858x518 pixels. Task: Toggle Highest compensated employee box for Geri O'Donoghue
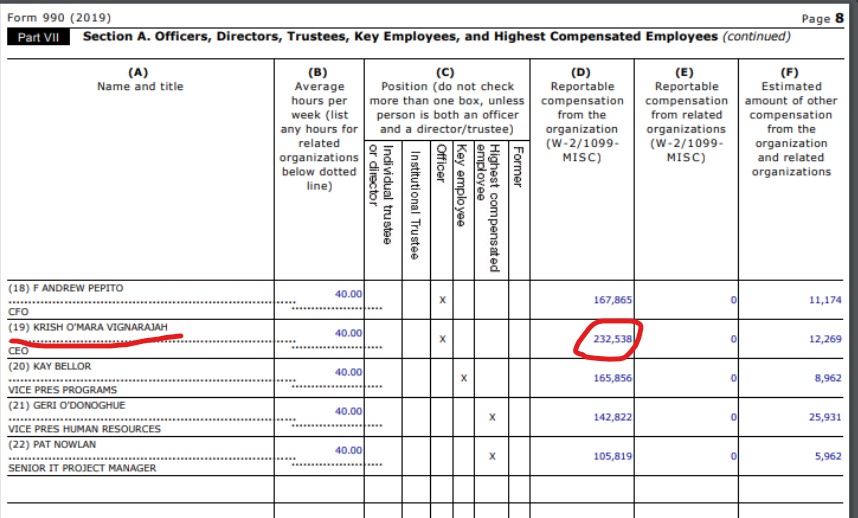pos(491,417)
